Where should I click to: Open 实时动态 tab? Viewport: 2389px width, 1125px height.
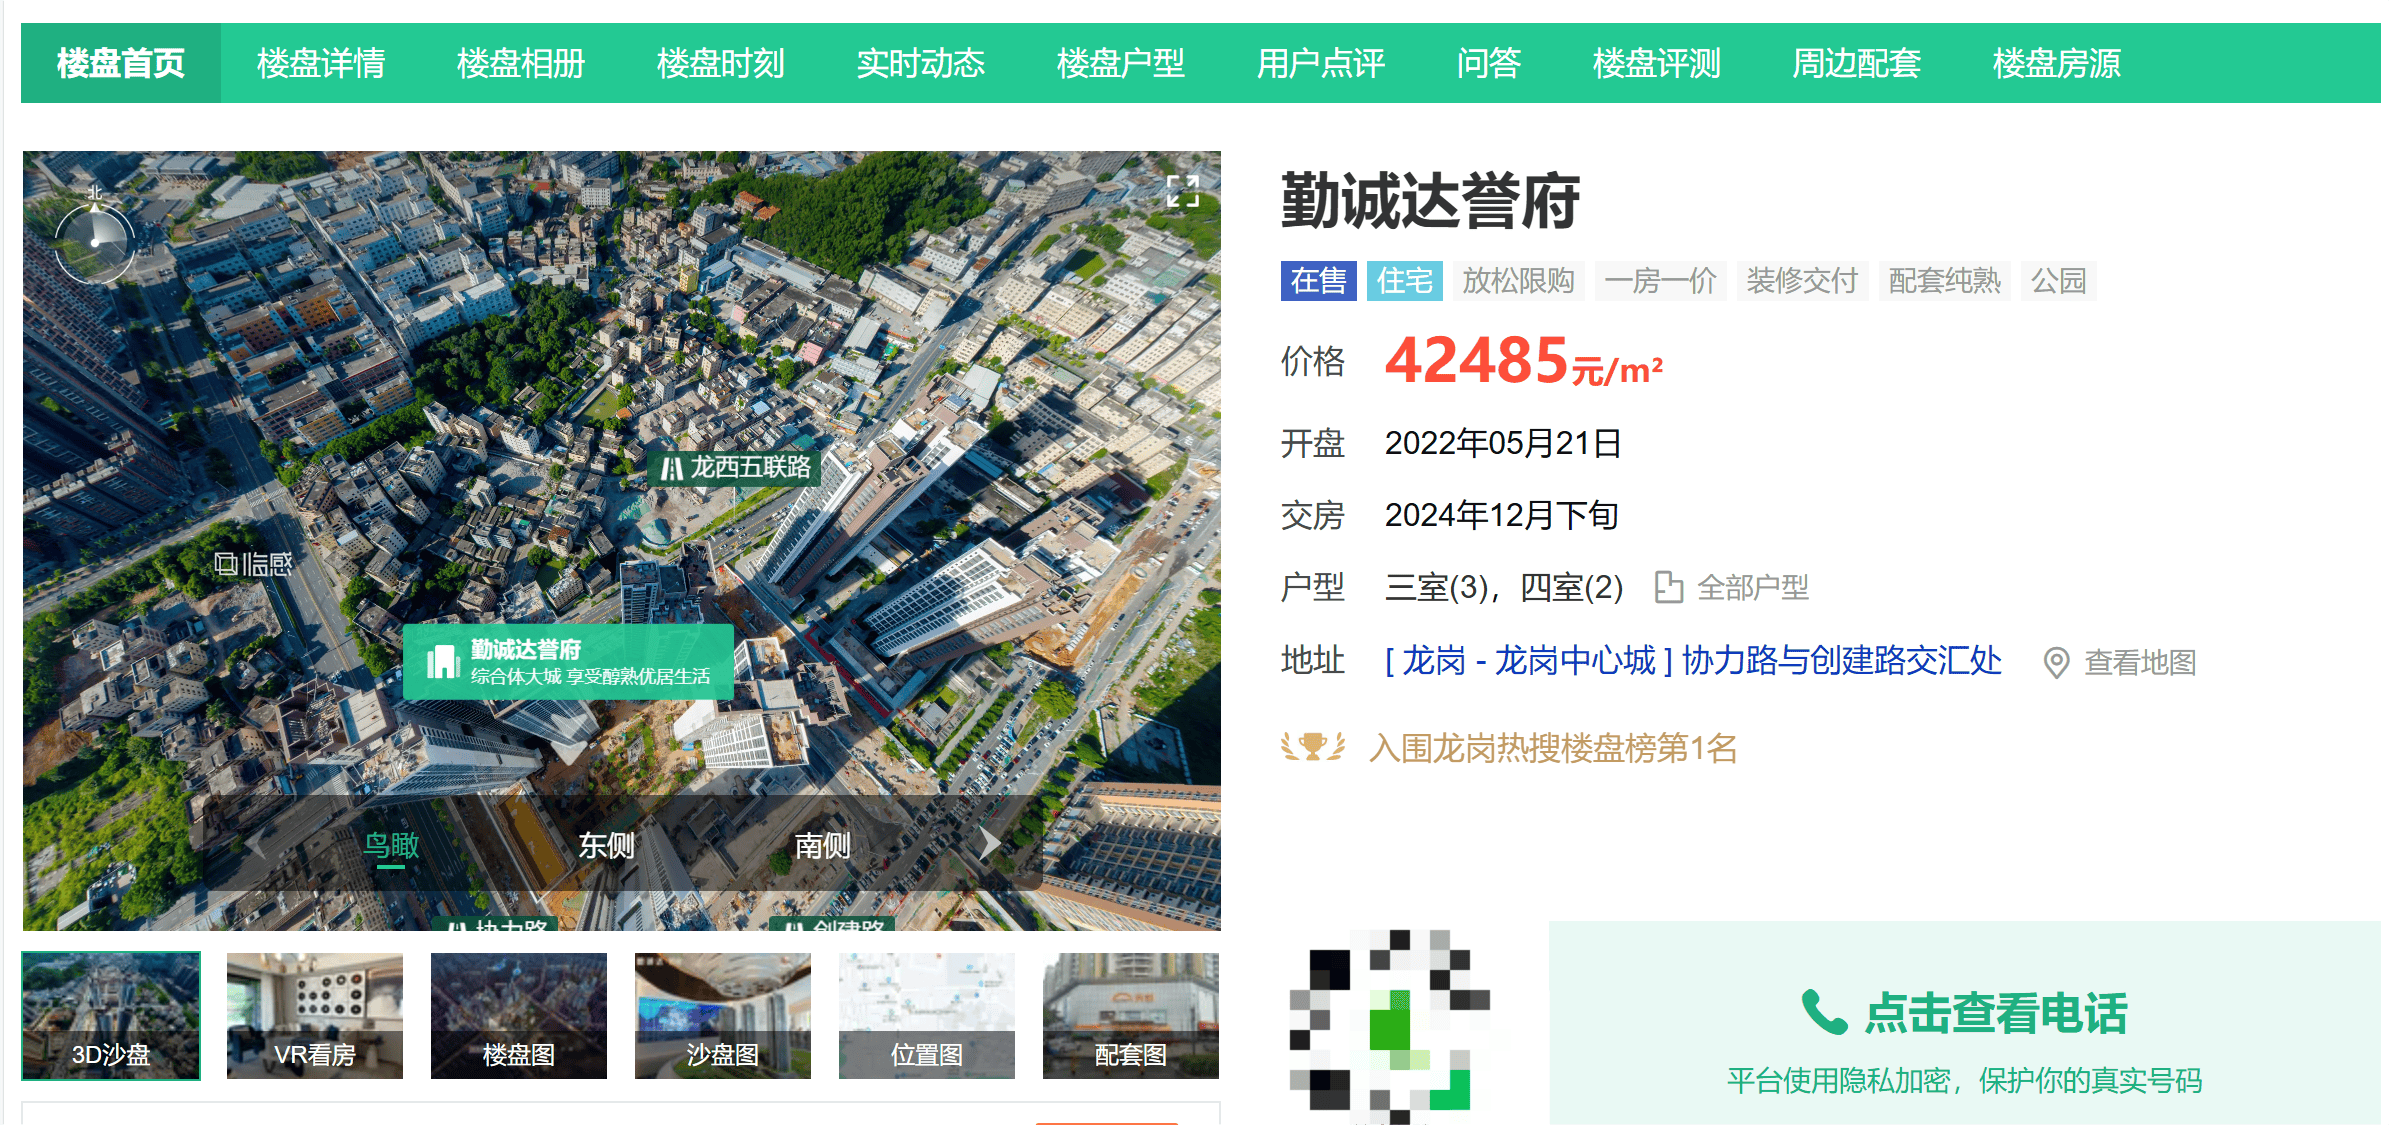click(921, 63)
